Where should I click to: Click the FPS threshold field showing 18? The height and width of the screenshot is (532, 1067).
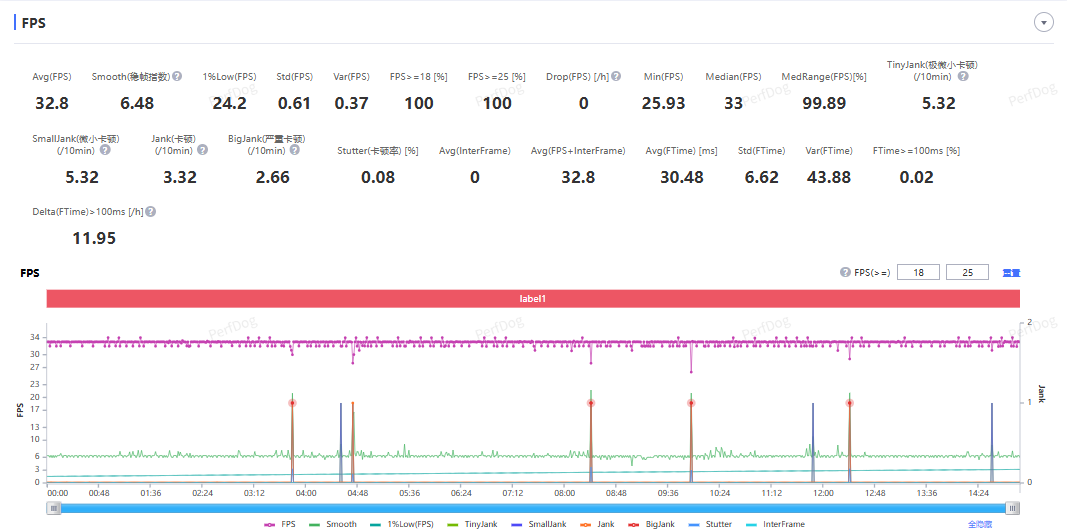tap(918, 272)
